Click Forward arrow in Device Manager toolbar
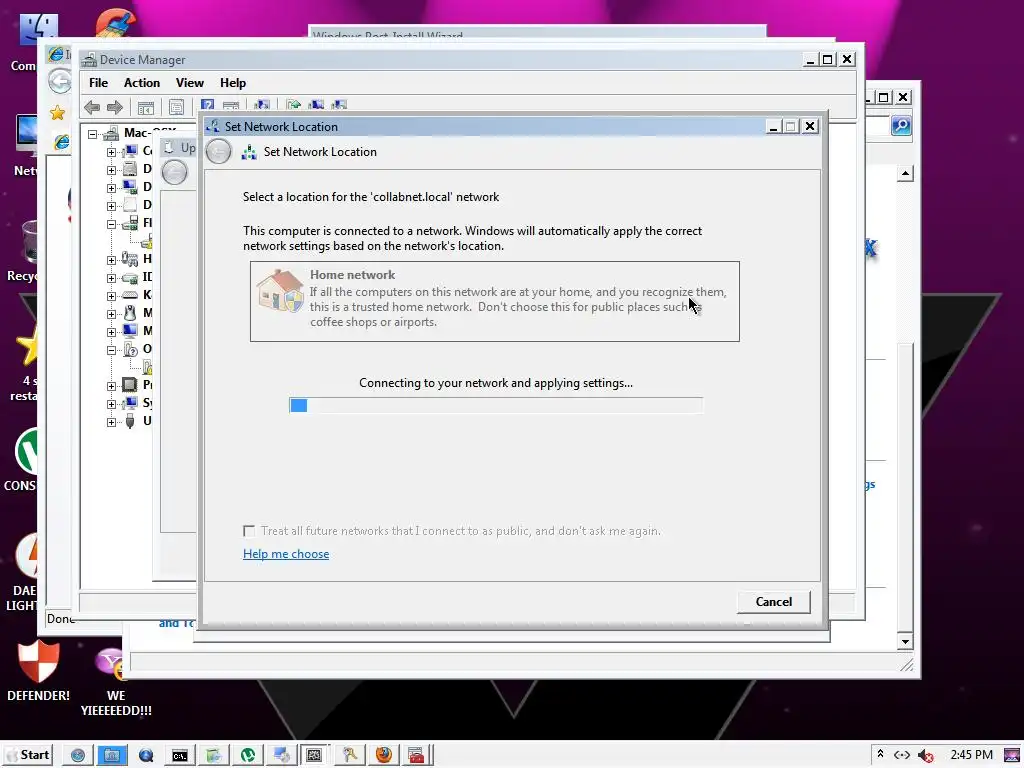This screenshot has width=1024, height=768. pyautogui.click(x=115, y=107)
